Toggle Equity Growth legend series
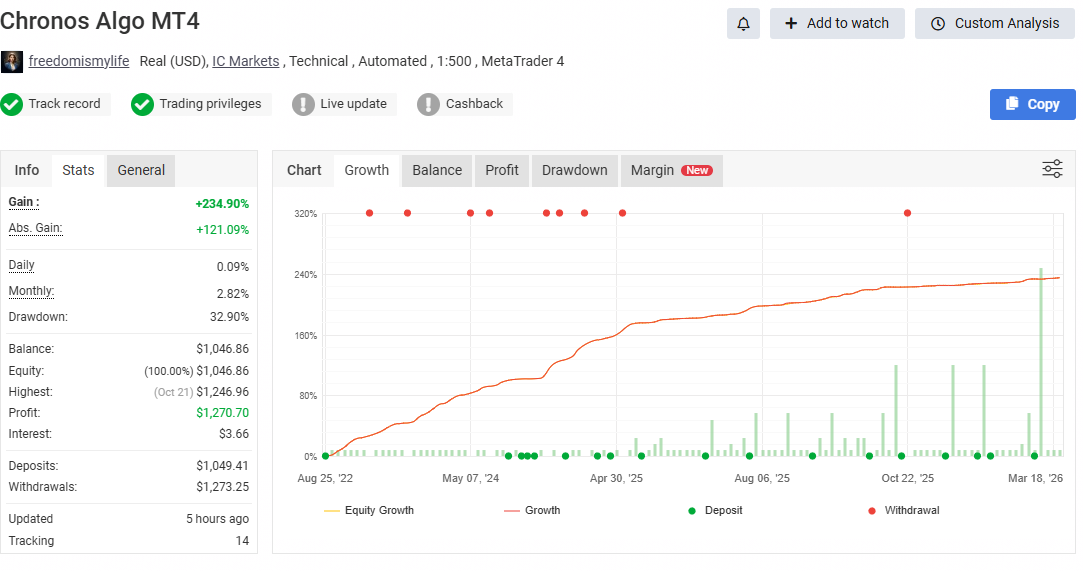The image size is (1083, 571). tap(369, 510)
